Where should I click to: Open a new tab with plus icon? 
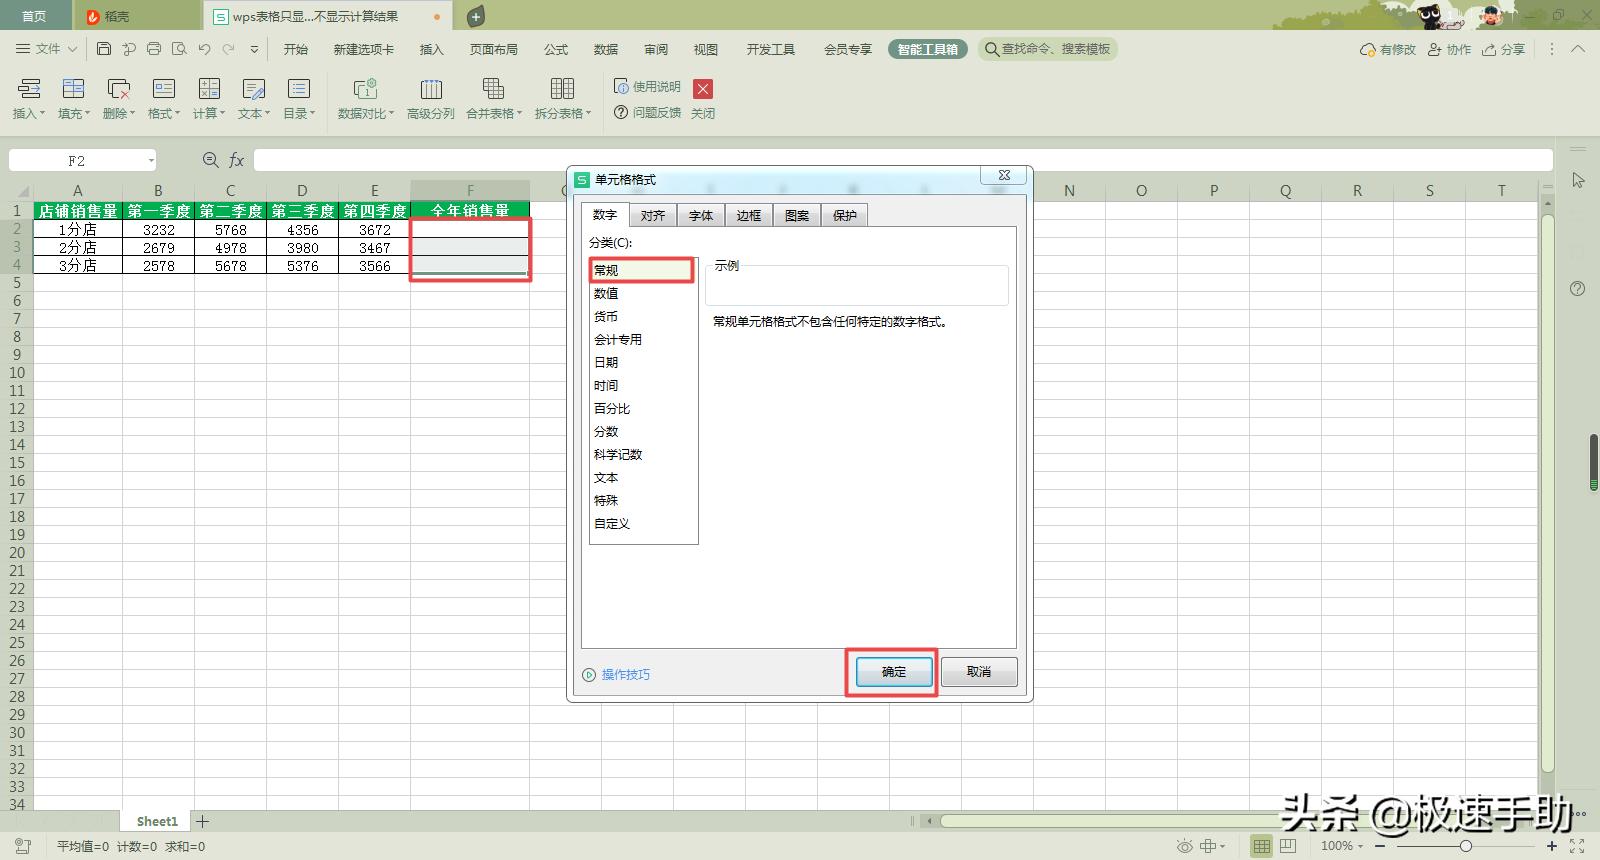(476, 16)
